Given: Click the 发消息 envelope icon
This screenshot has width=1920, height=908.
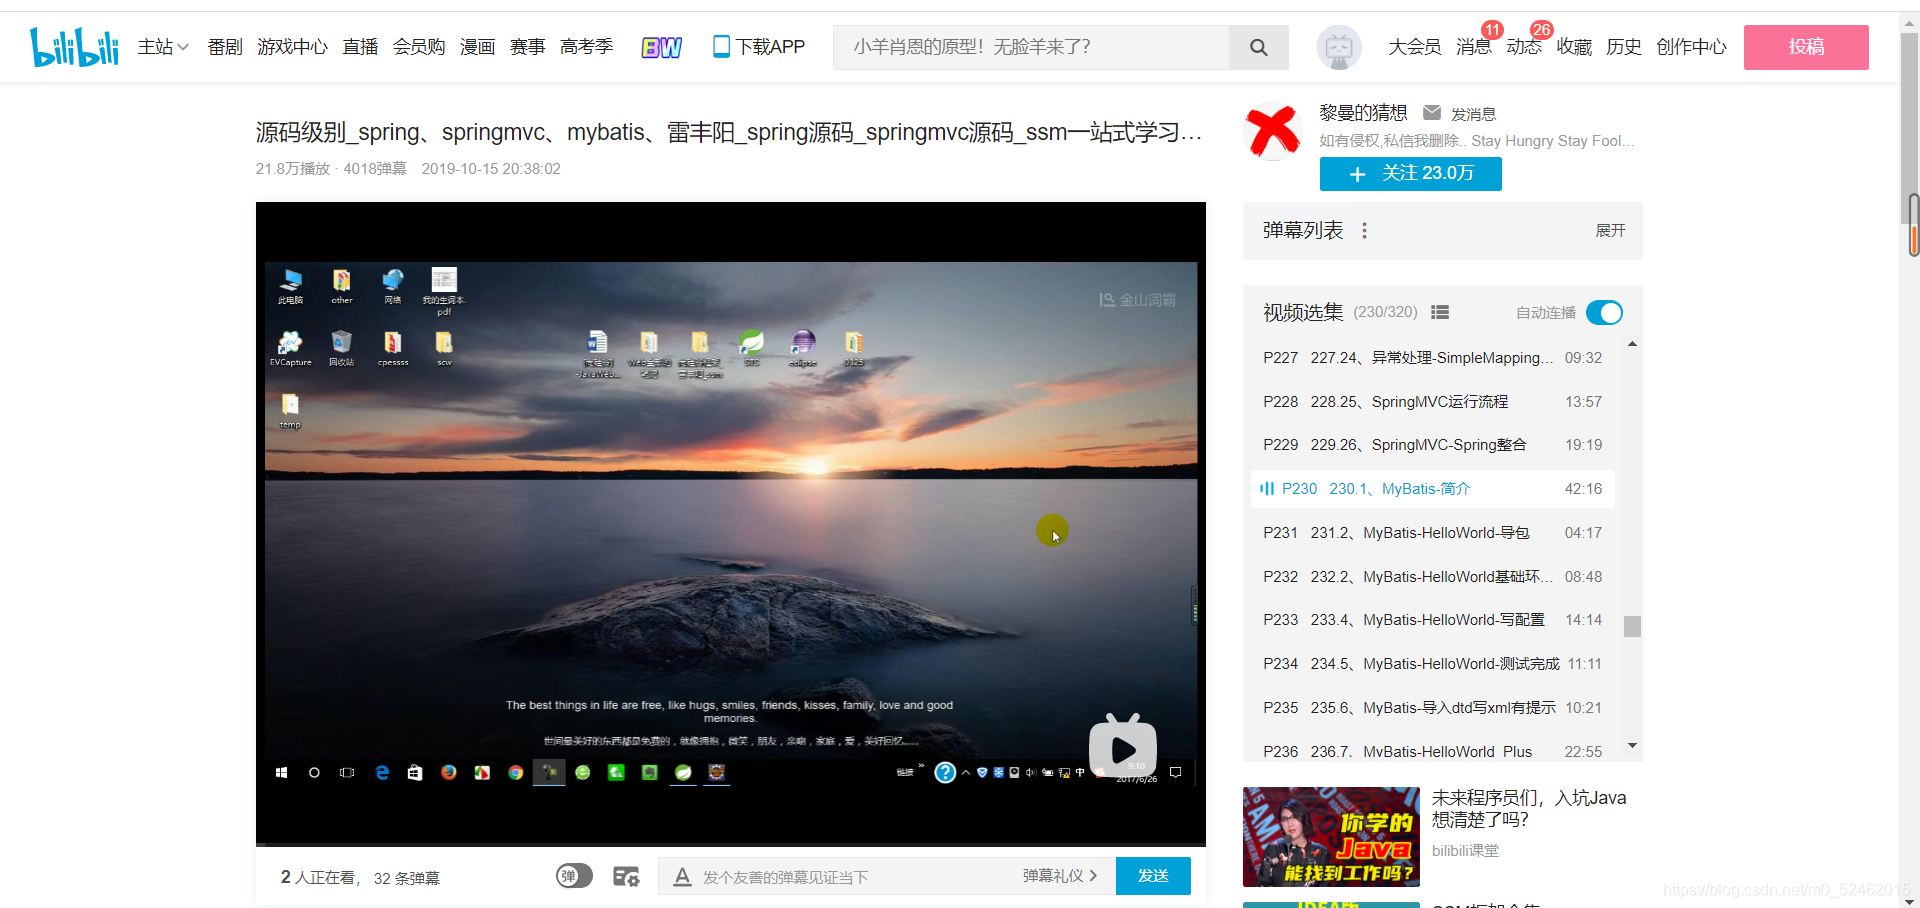Looking at the screenshot, I should tap(1432, 113).
